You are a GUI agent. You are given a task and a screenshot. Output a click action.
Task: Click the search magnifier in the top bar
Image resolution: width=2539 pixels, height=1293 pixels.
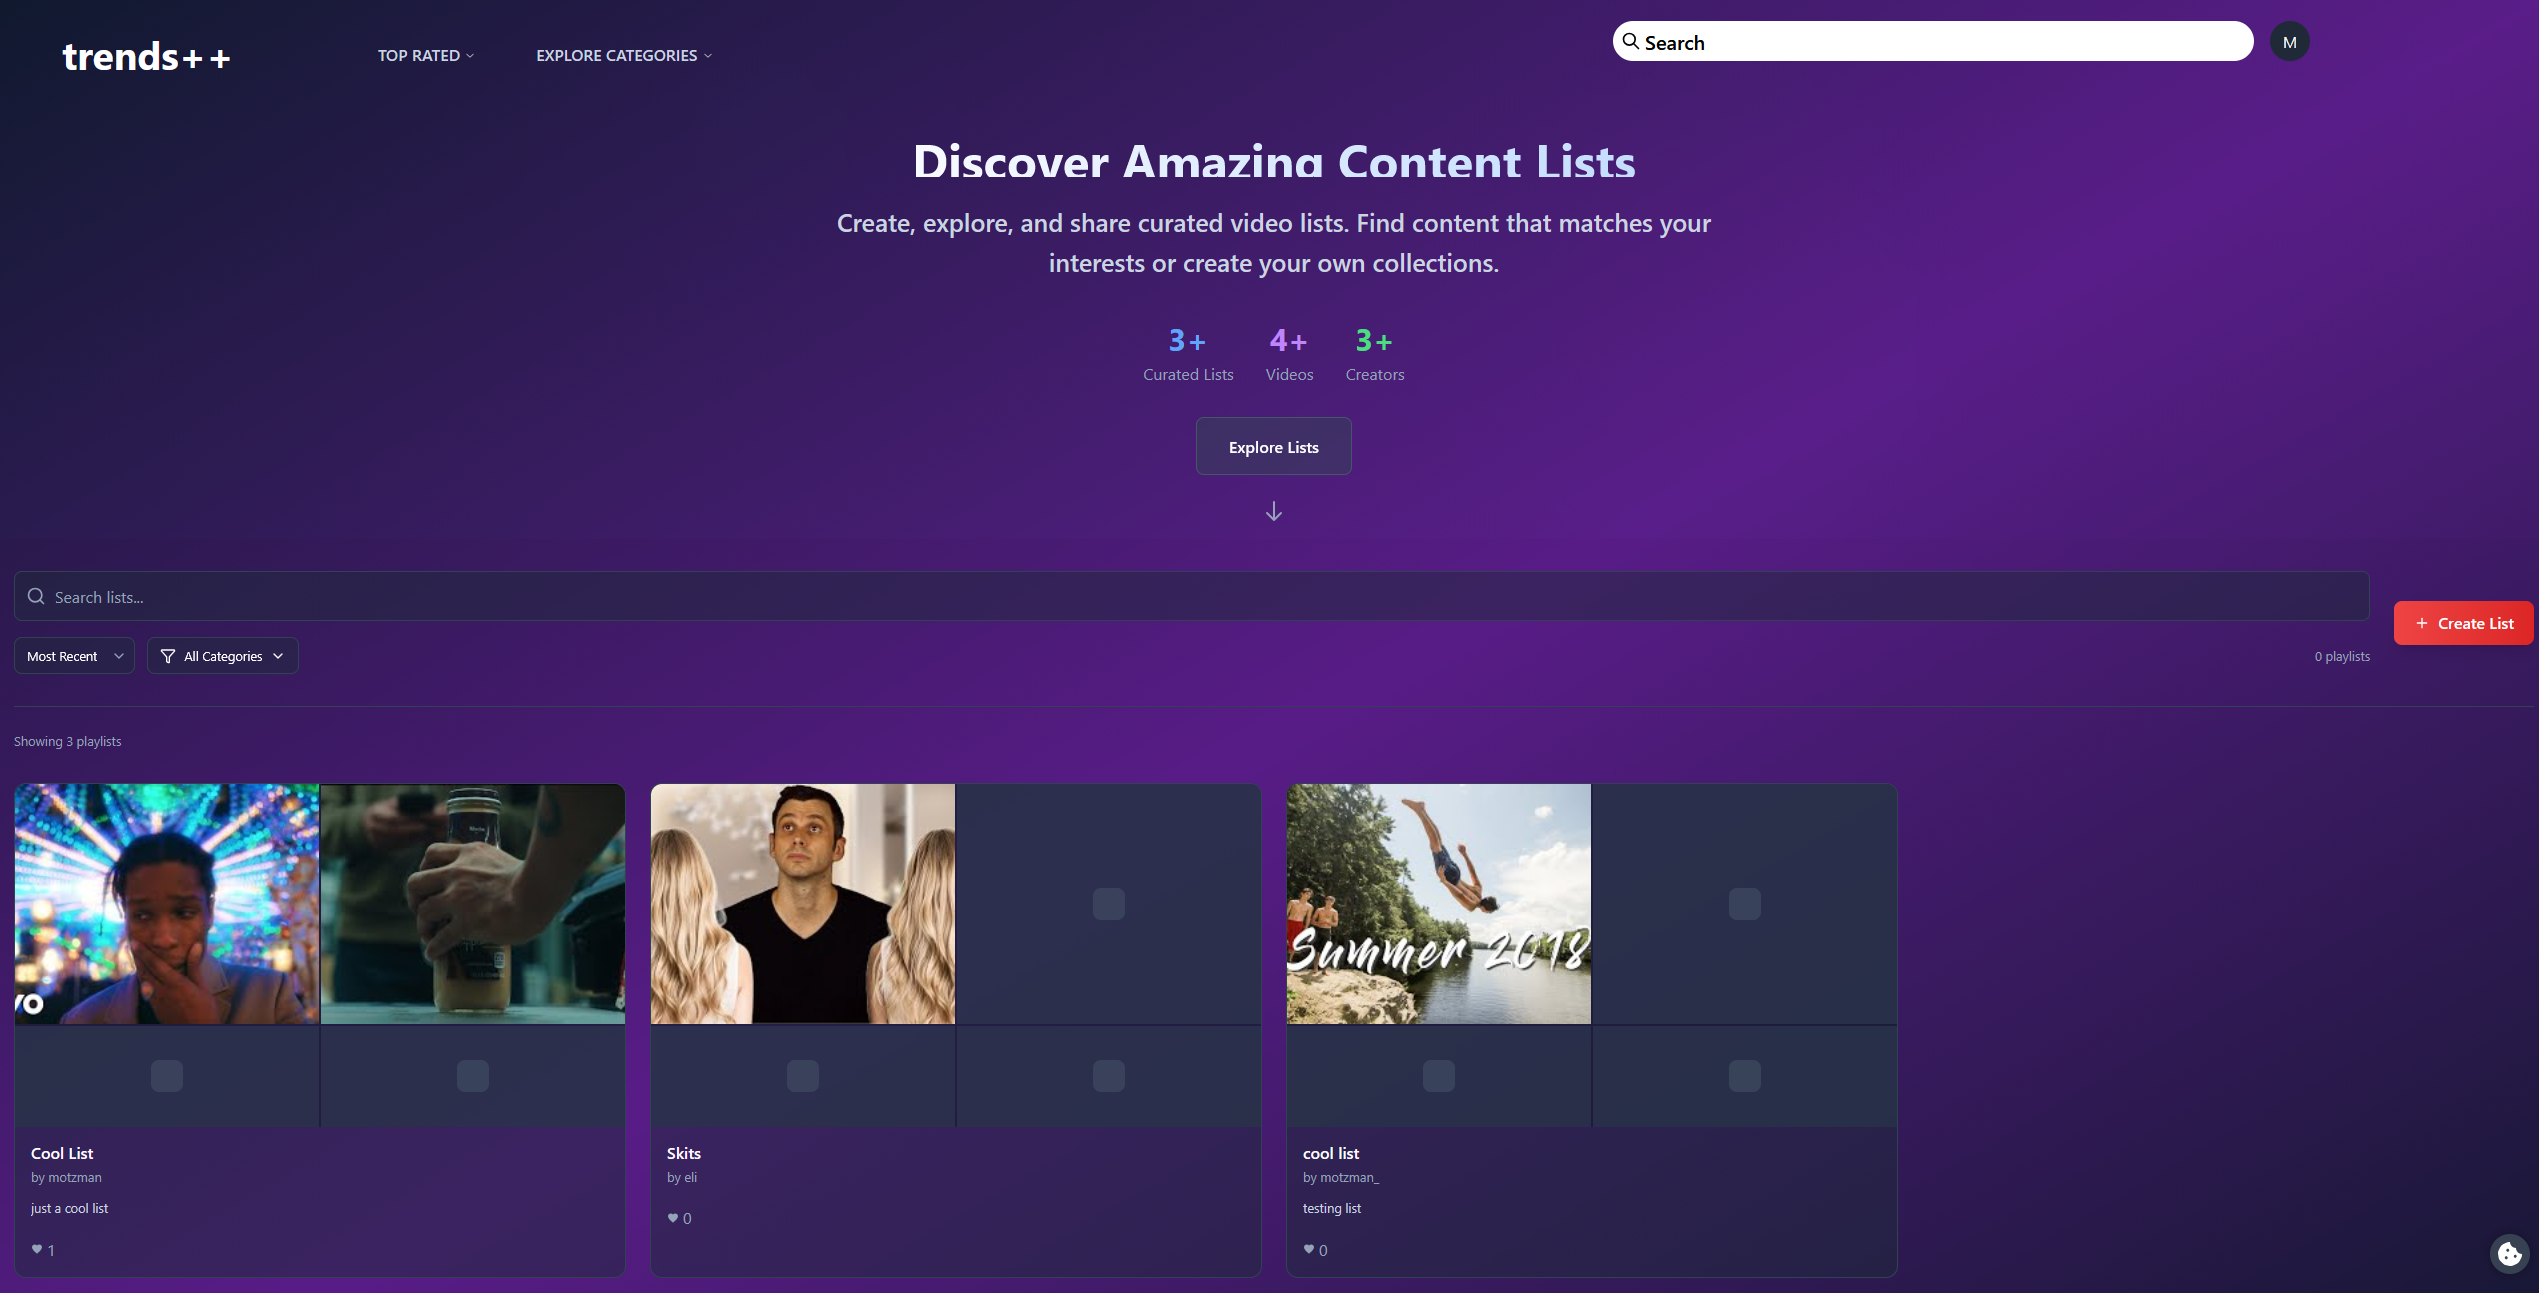[x=1630, y=41]
